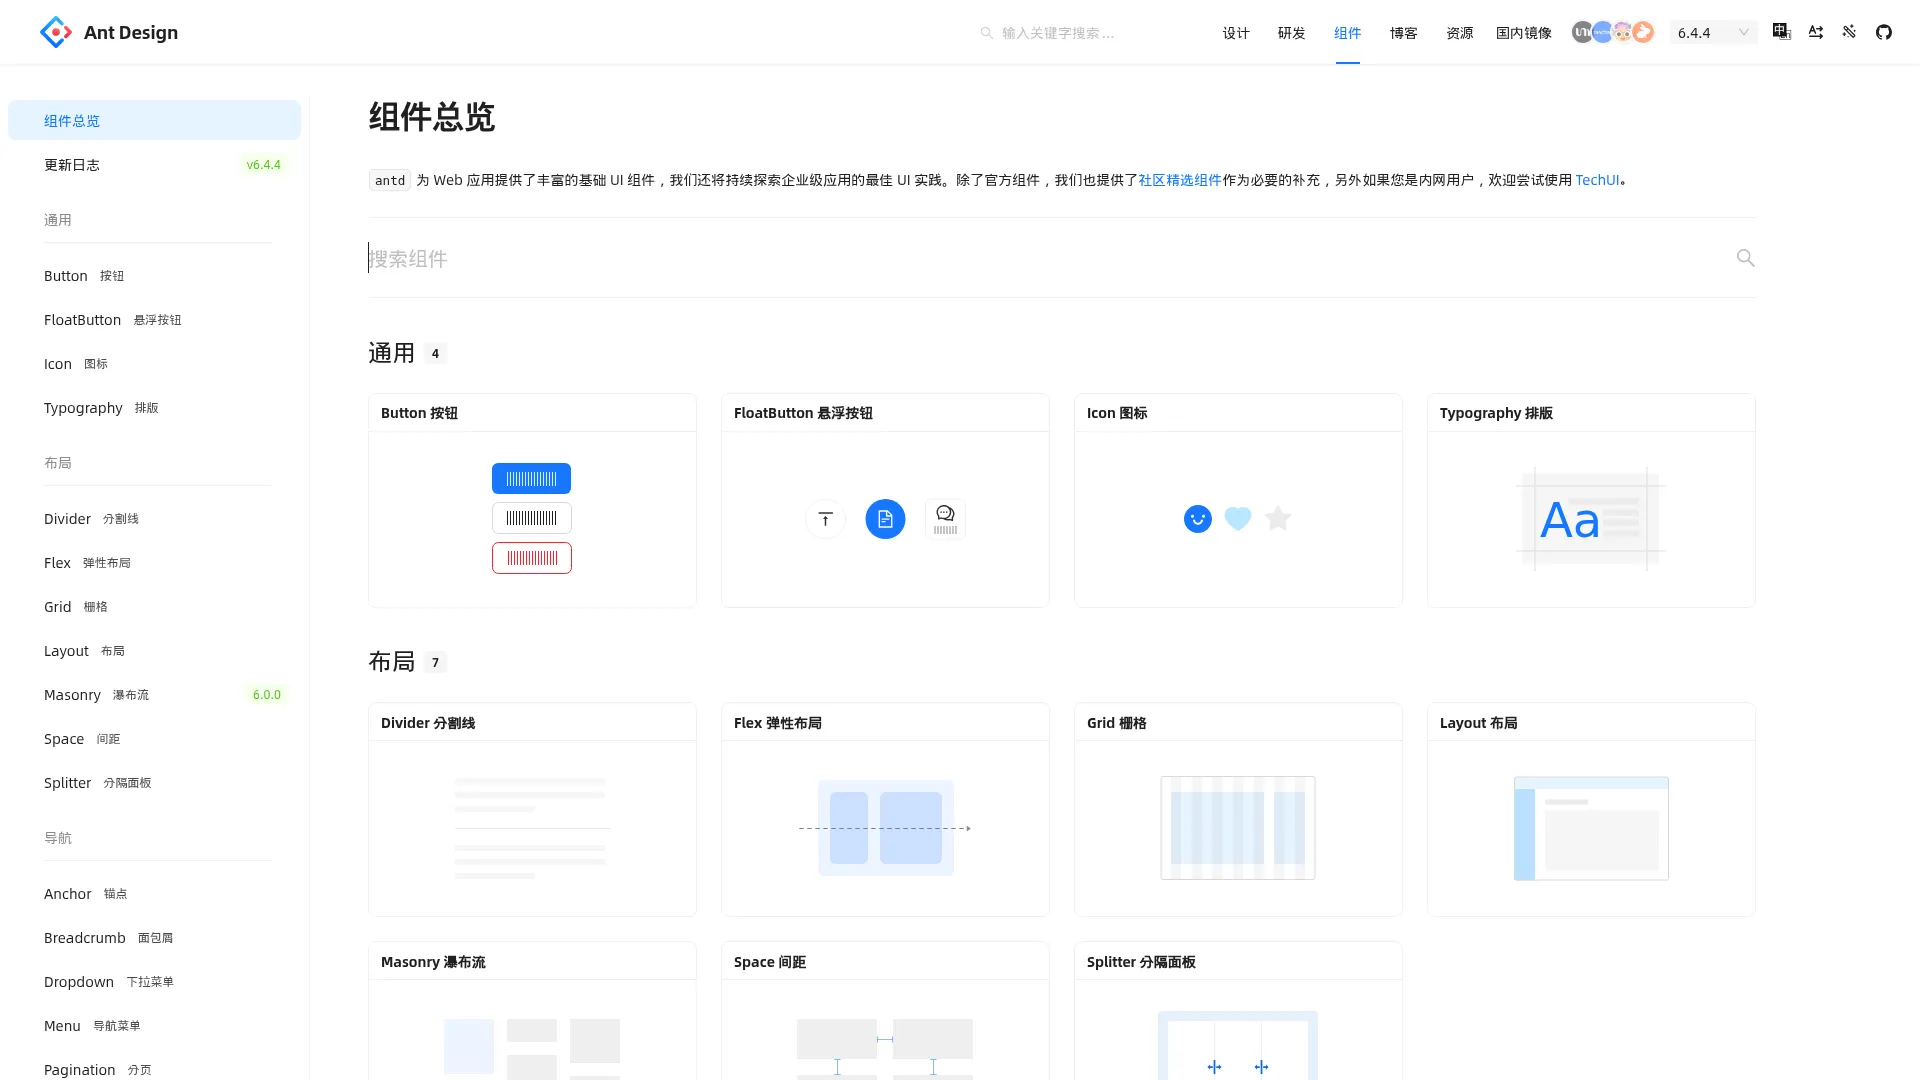This screenshot has height=1080, width=1920.
Task: Open Typography 排版 in the sidebar
Action: click(154, 407)
